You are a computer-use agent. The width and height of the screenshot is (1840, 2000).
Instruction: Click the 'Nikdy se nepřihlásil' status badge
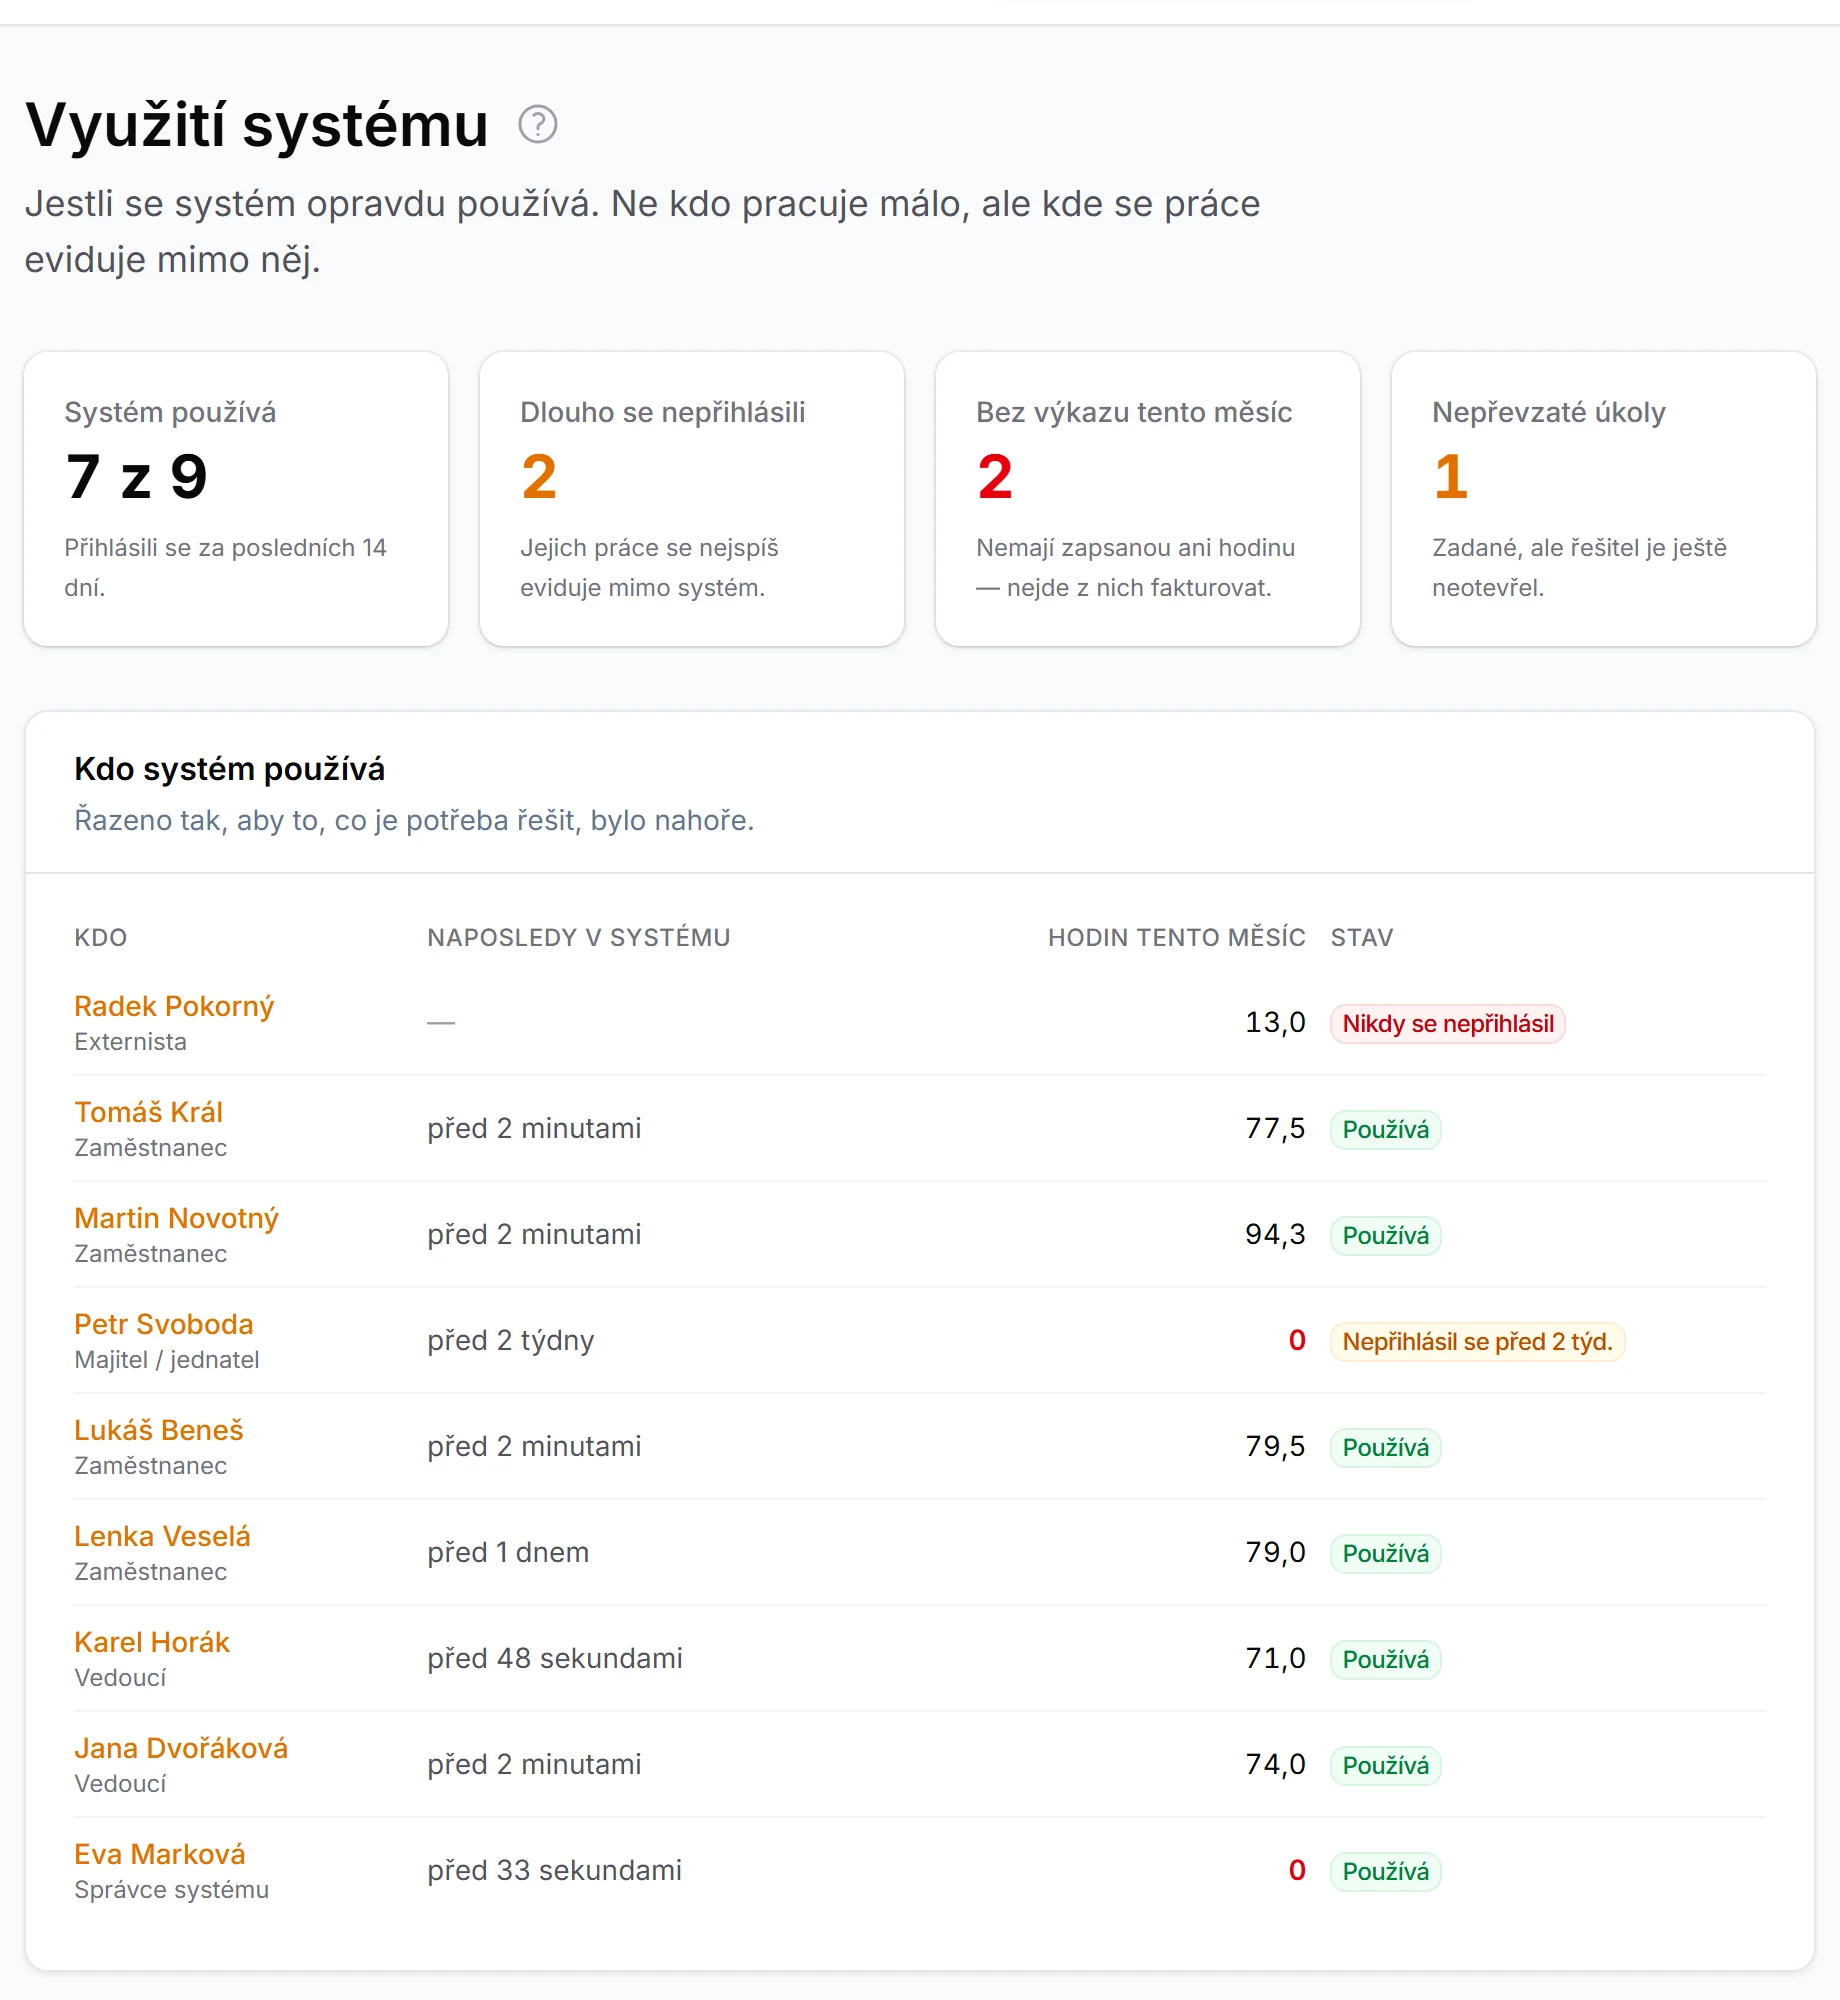click(1447, 1024)
